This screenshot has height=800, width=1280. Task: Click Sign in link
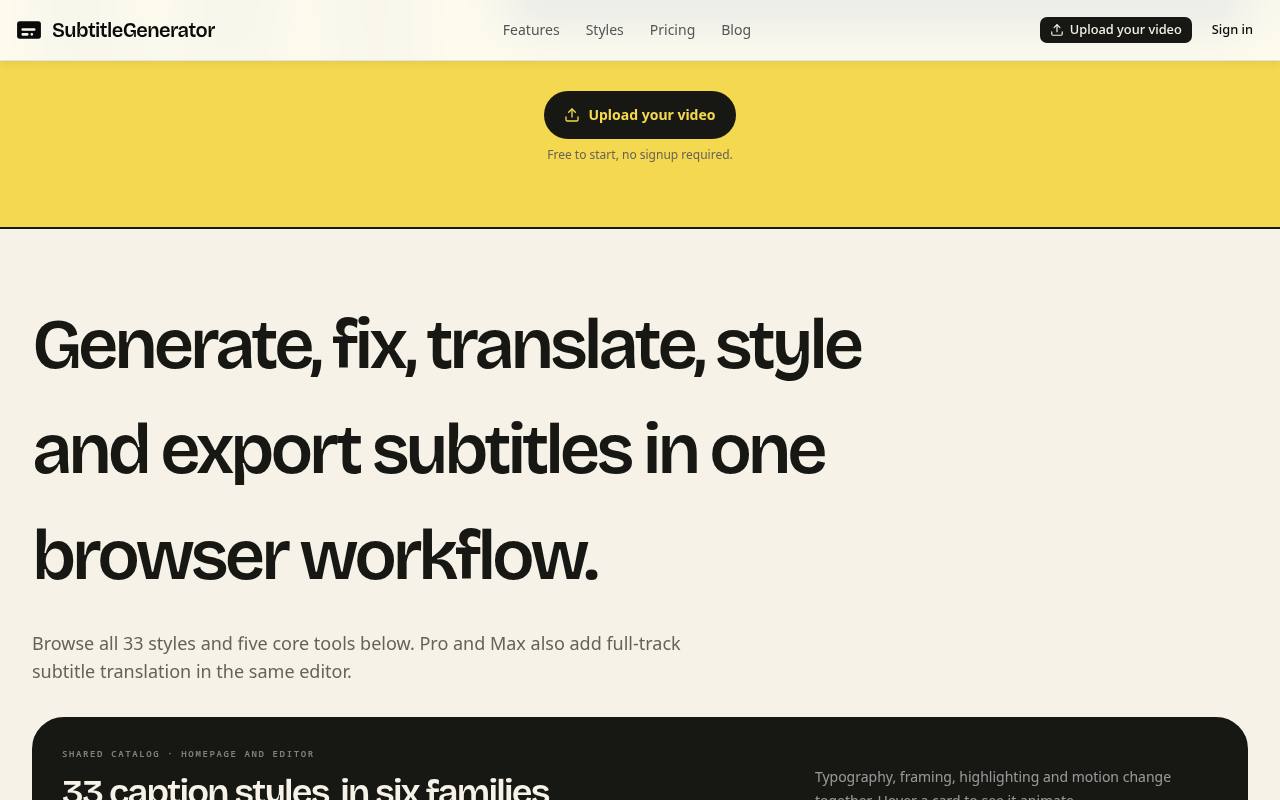1232,30
